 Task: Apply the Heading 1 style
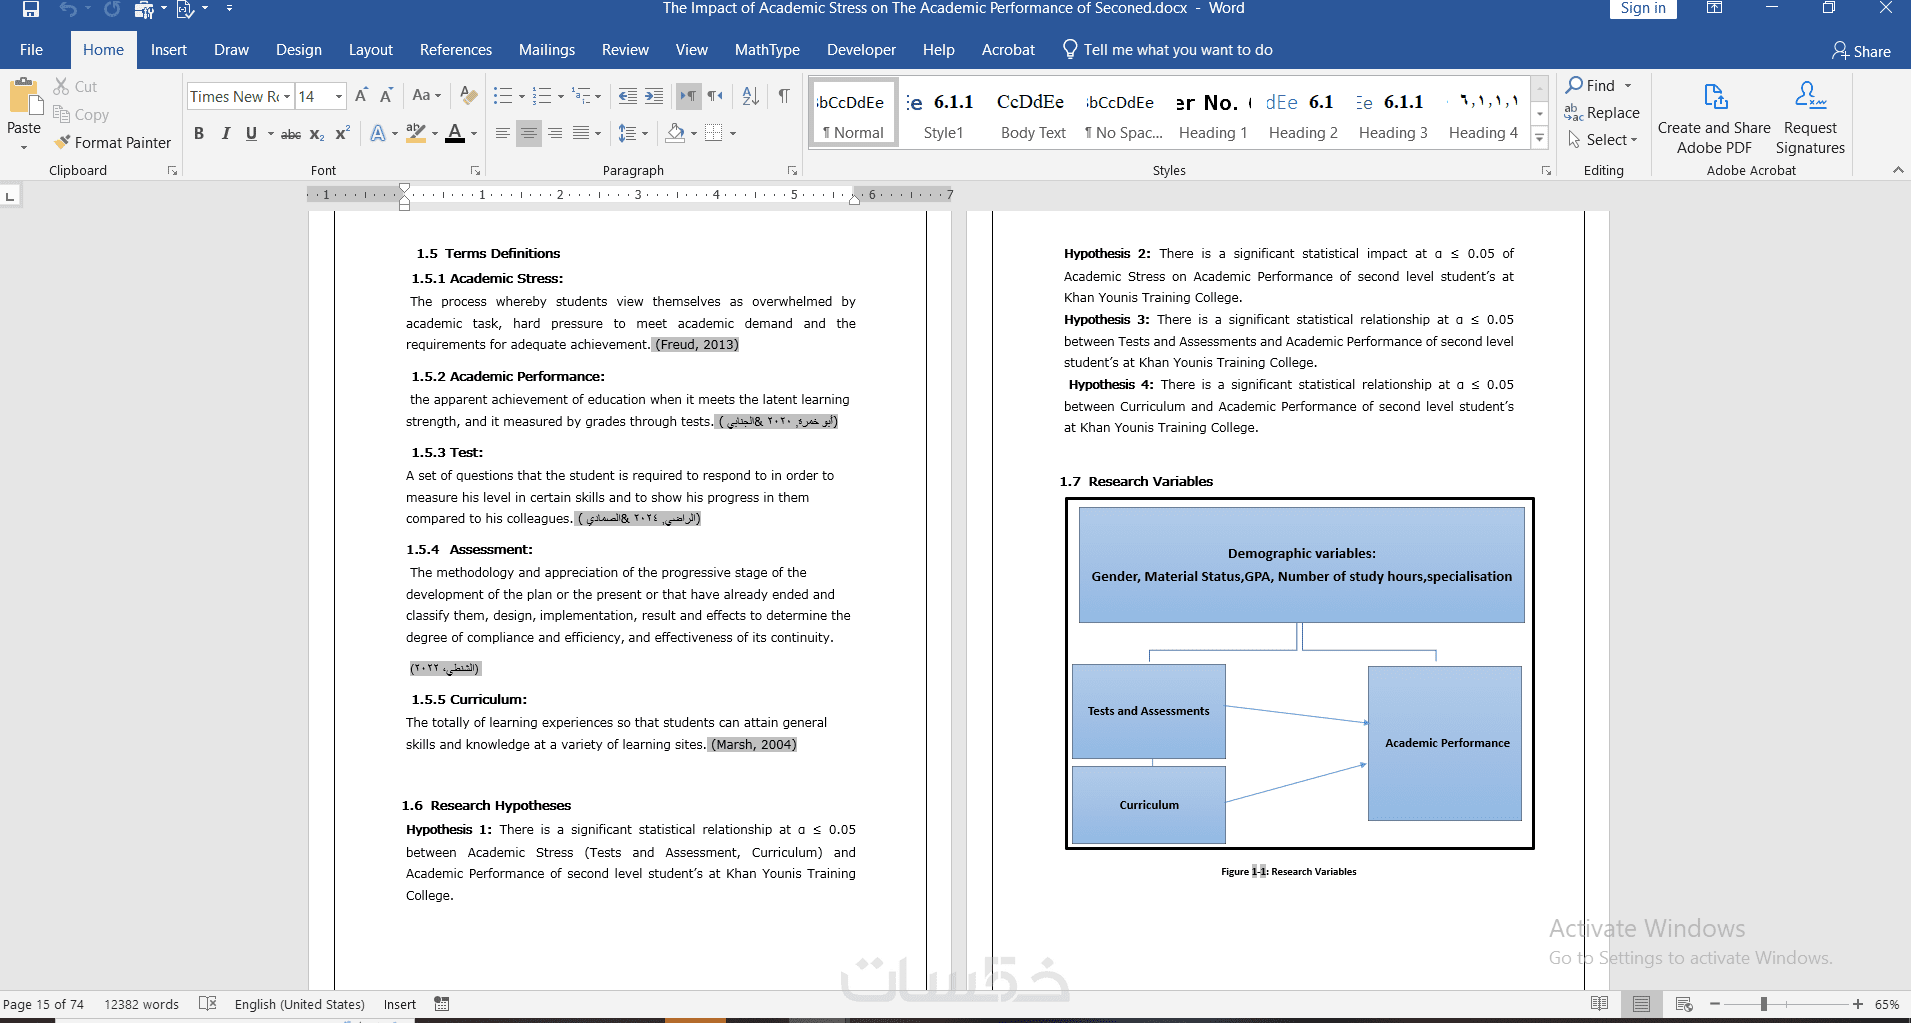[1213, 115]
